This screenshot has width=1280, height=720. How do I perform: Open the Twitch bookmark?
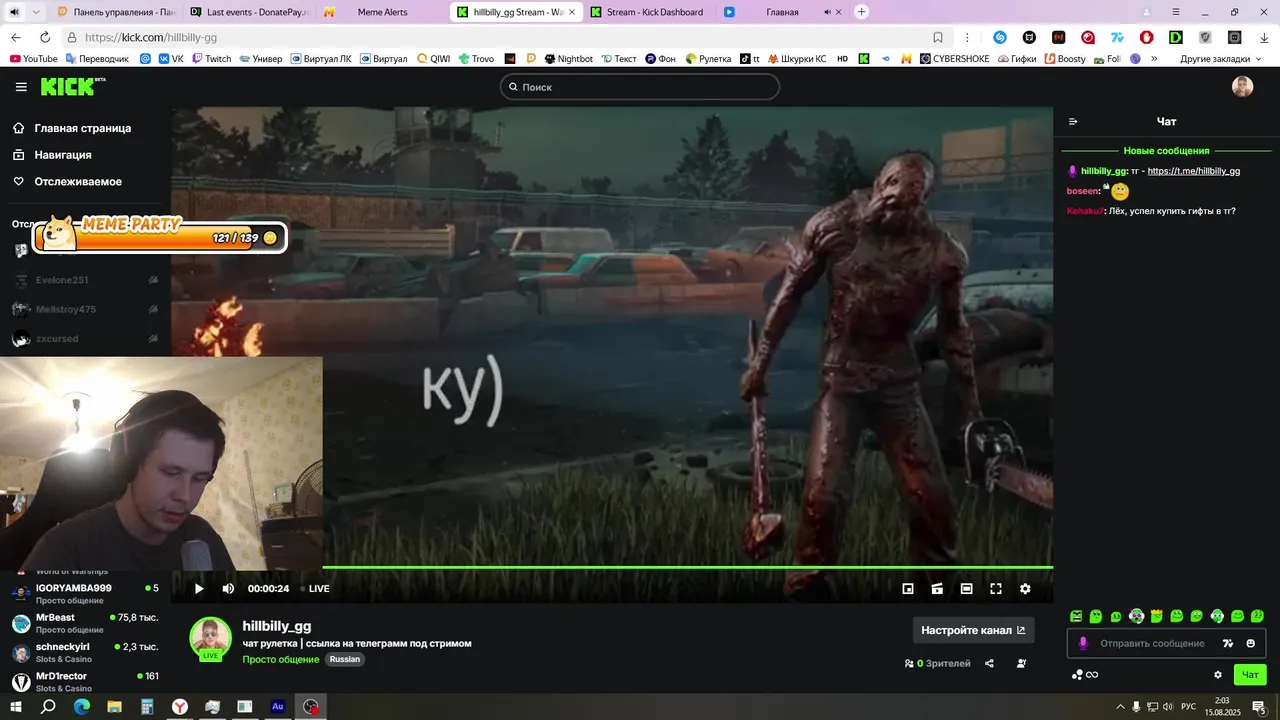(211, 59)
